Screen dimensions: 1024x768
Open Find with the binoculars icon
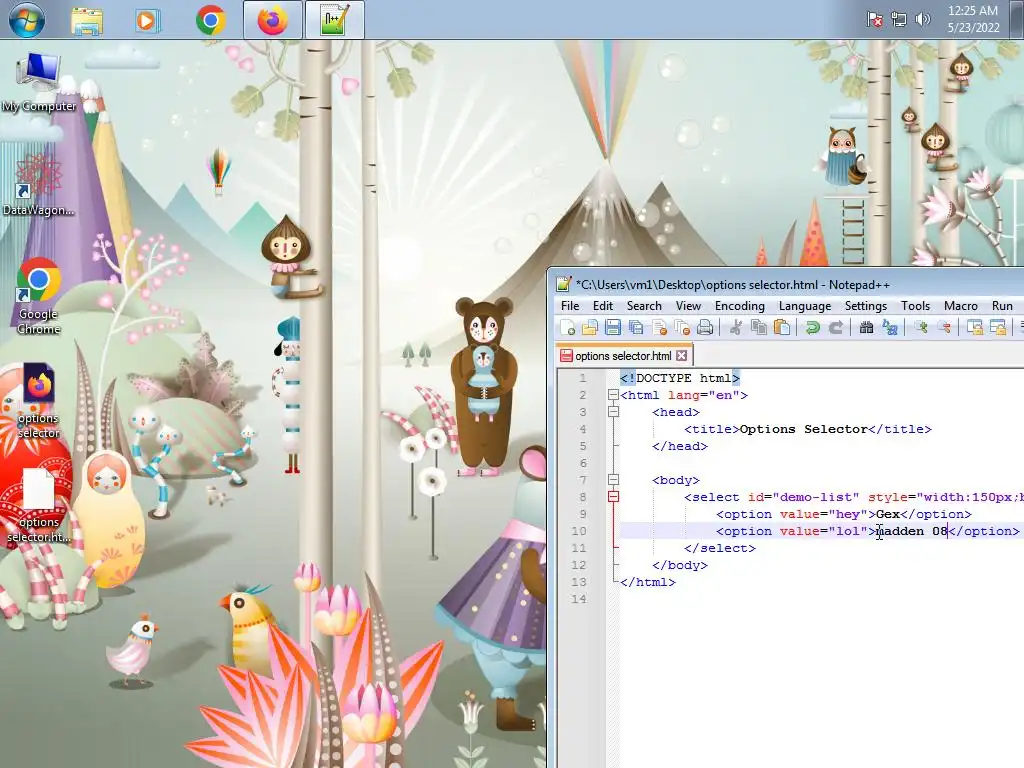coord(867,327)
